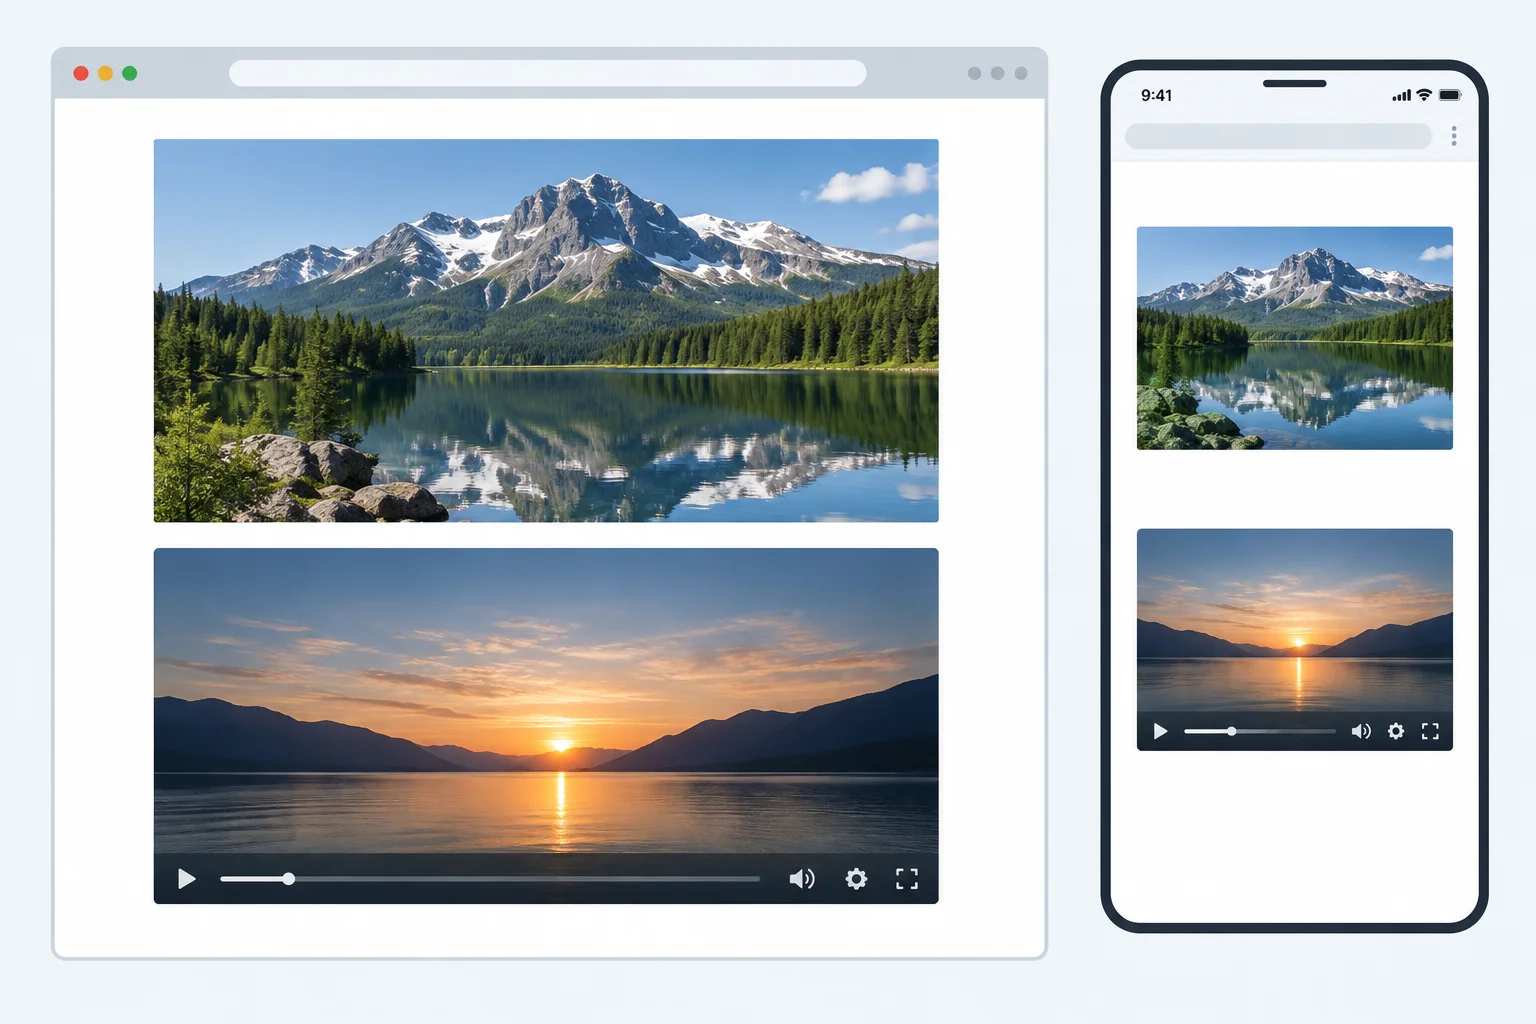
Task: Click the phone cellular signal icon
Action: point(1401,96)
